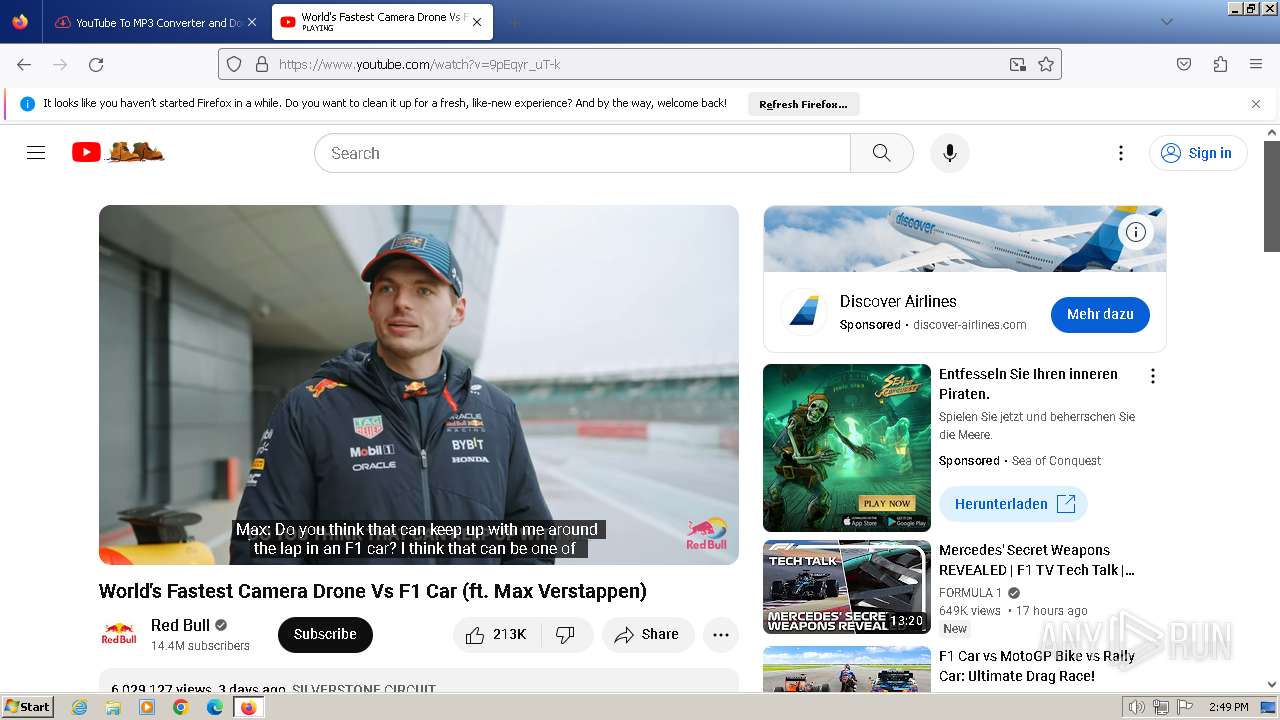Open a new tab with plus

tap(514, 22)
